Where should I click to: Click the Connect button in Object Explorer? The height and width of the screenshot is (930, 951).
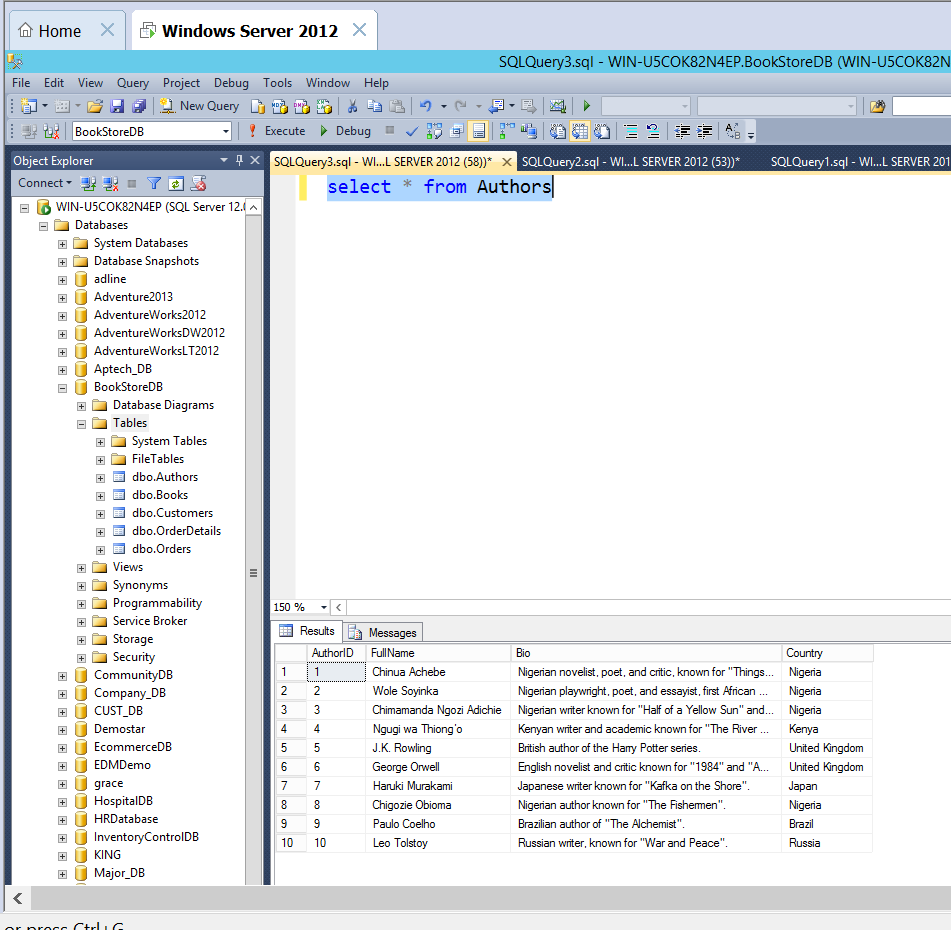(x=39, y=183)
